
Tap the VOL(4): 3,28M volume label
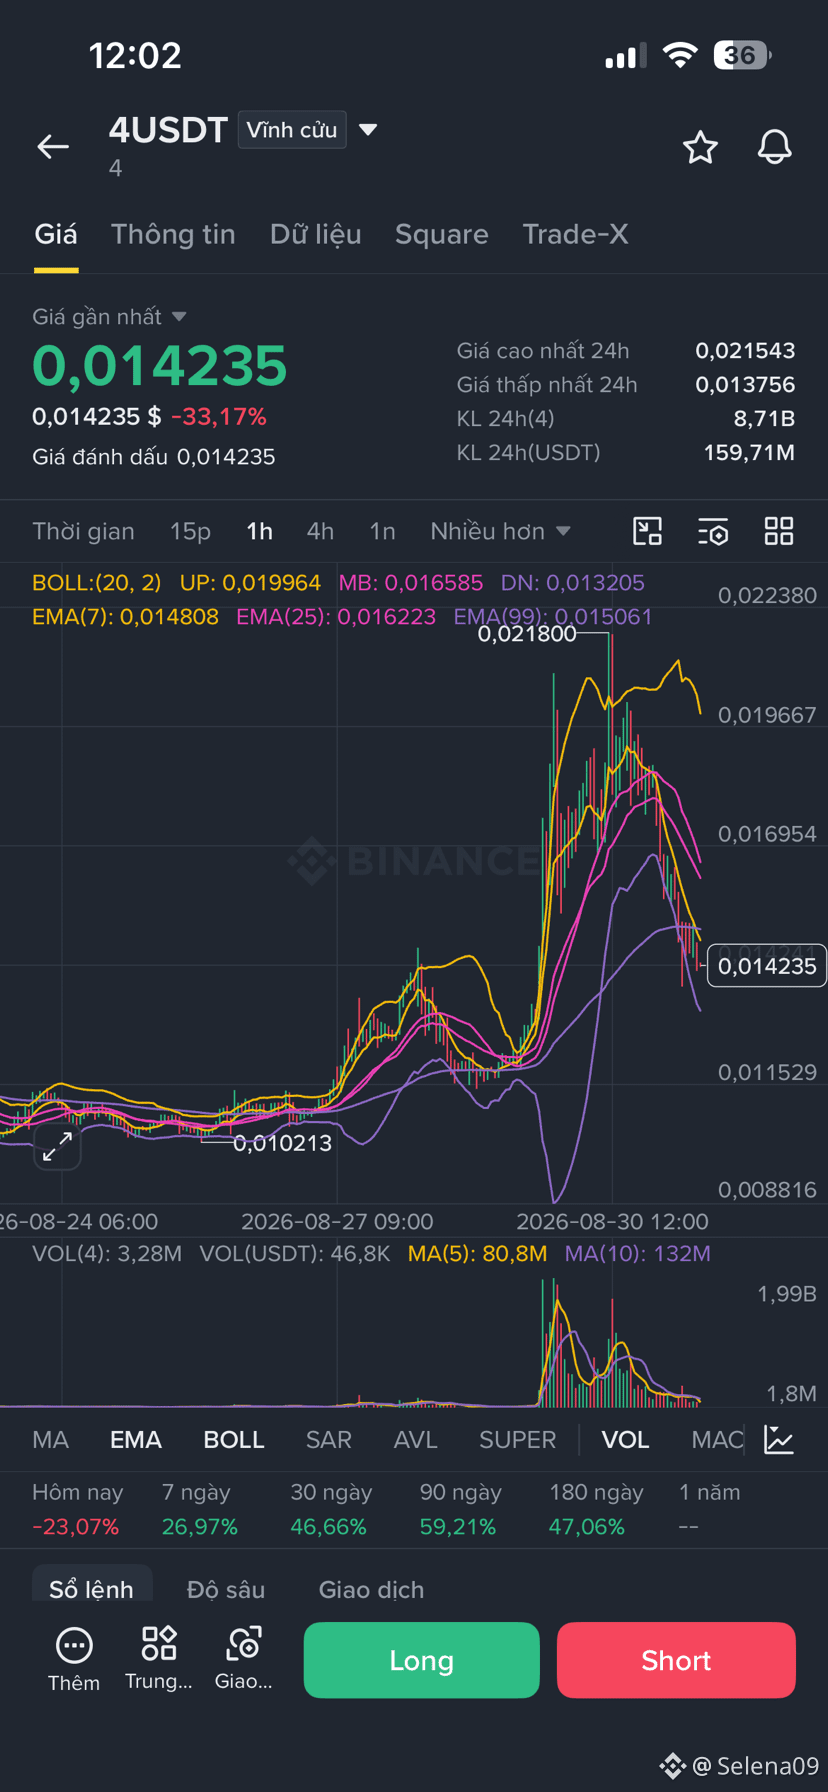107,1254
